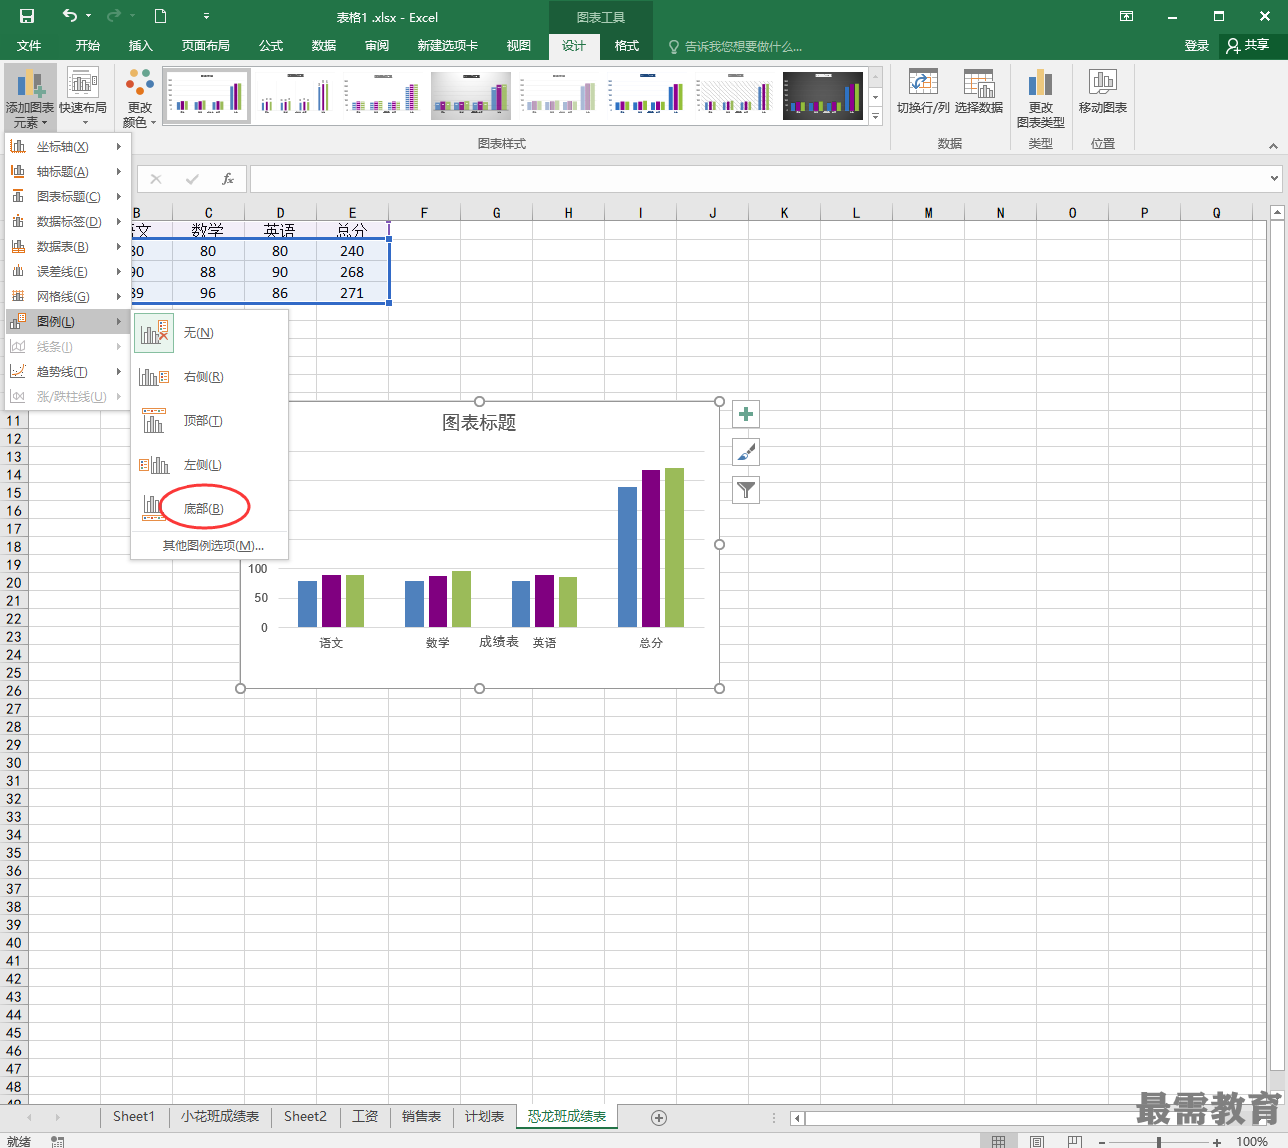Click the fx insert function icon
This screenshot has height=1148, width=1288.
(x=228, y=179)
